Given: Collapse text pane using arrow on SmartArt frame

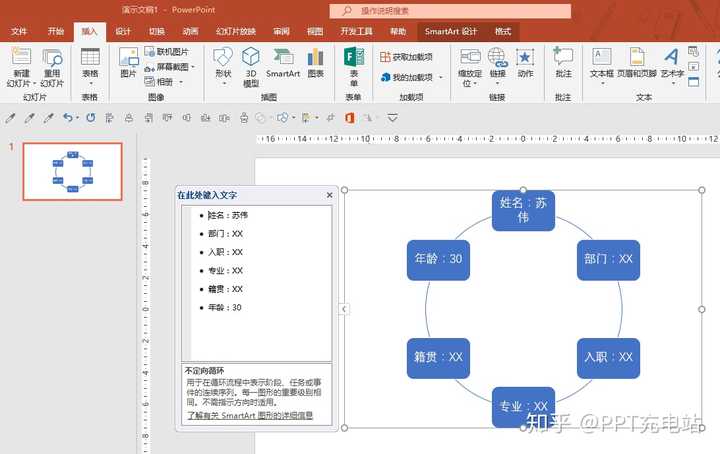Looking at the screenshot, I should pyautogui.click(x=344, y=309).
